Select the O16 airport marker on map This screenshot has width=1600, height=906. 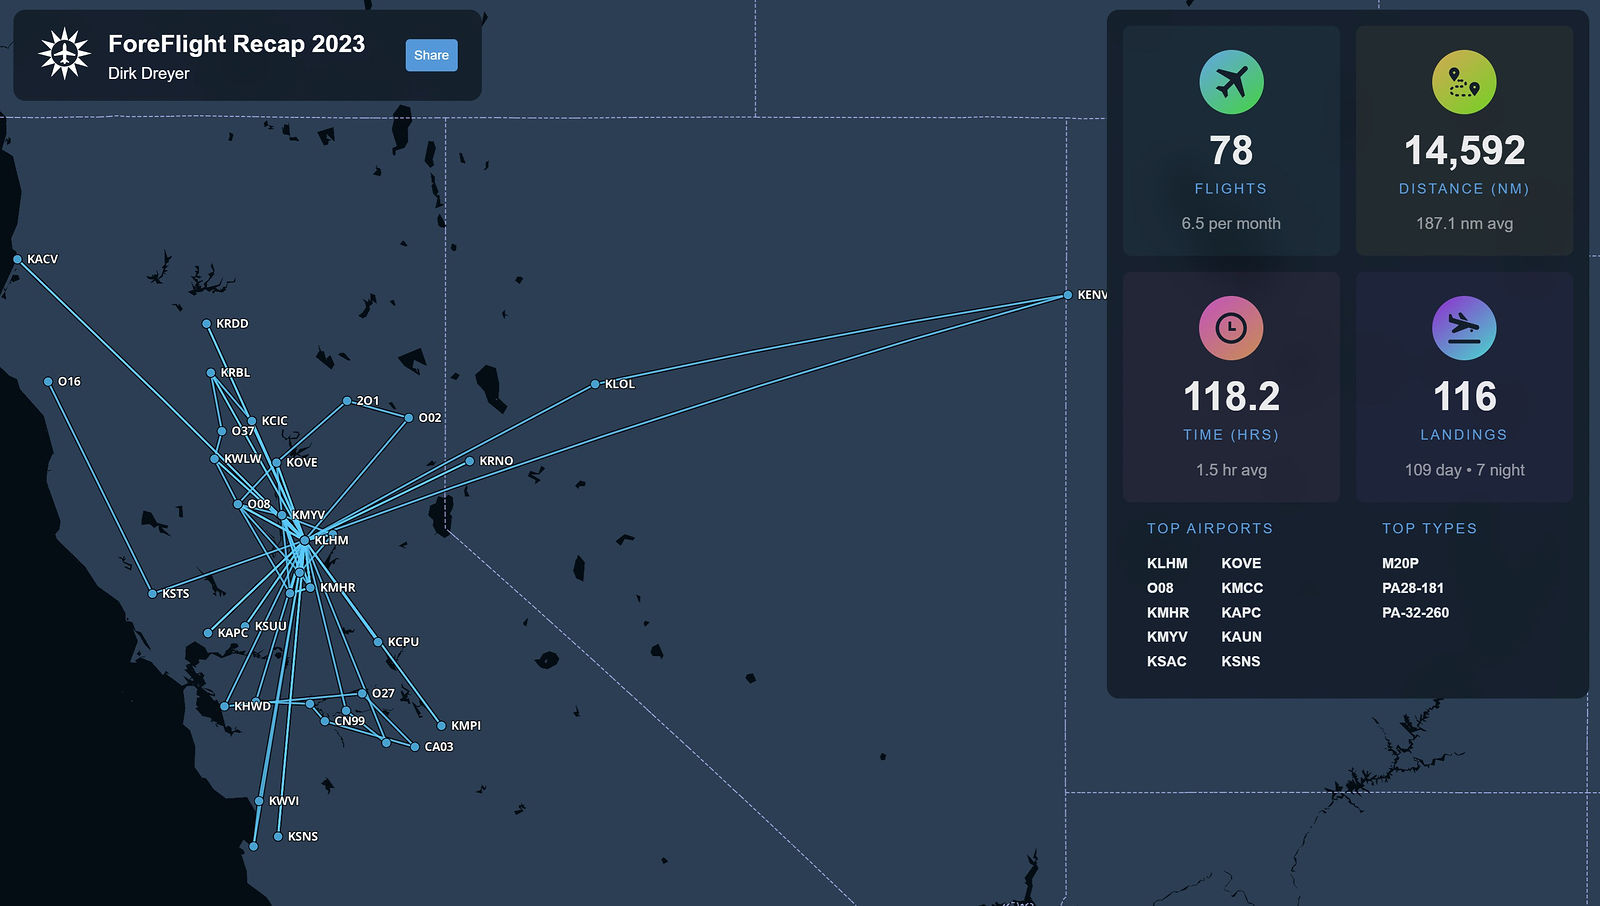pyautogui.click(x=48, y=382)
